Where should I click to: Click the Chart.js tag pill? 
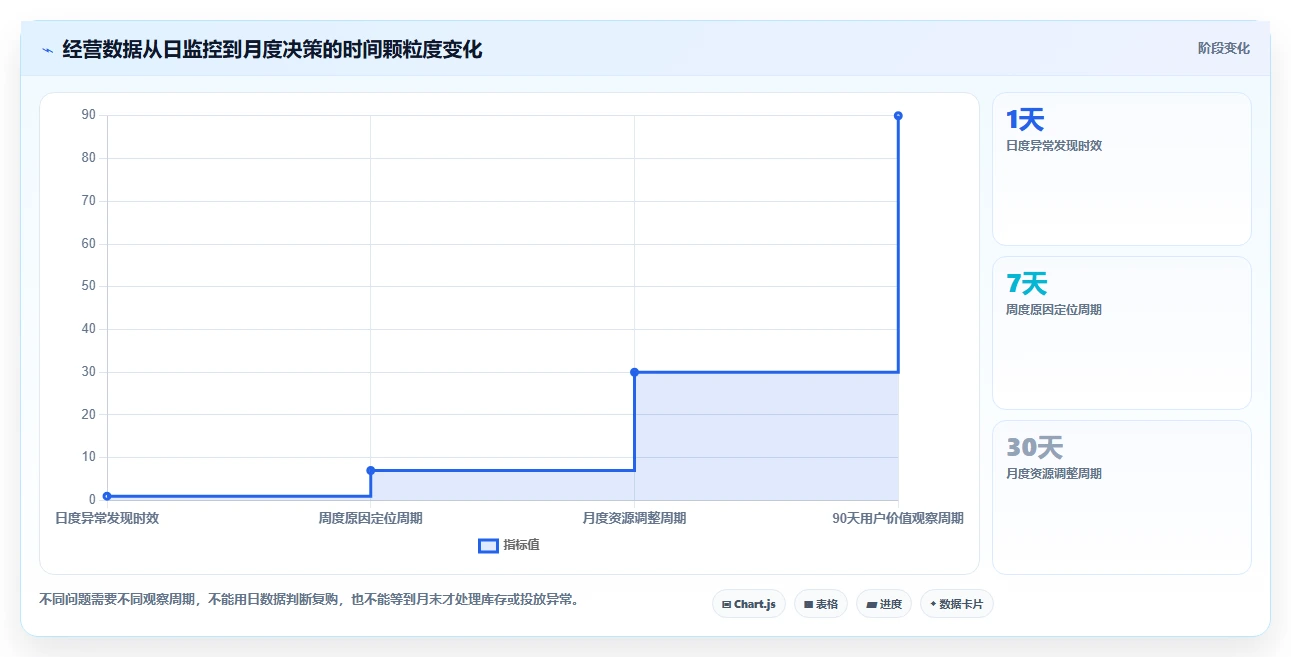(x=750, y=604)
